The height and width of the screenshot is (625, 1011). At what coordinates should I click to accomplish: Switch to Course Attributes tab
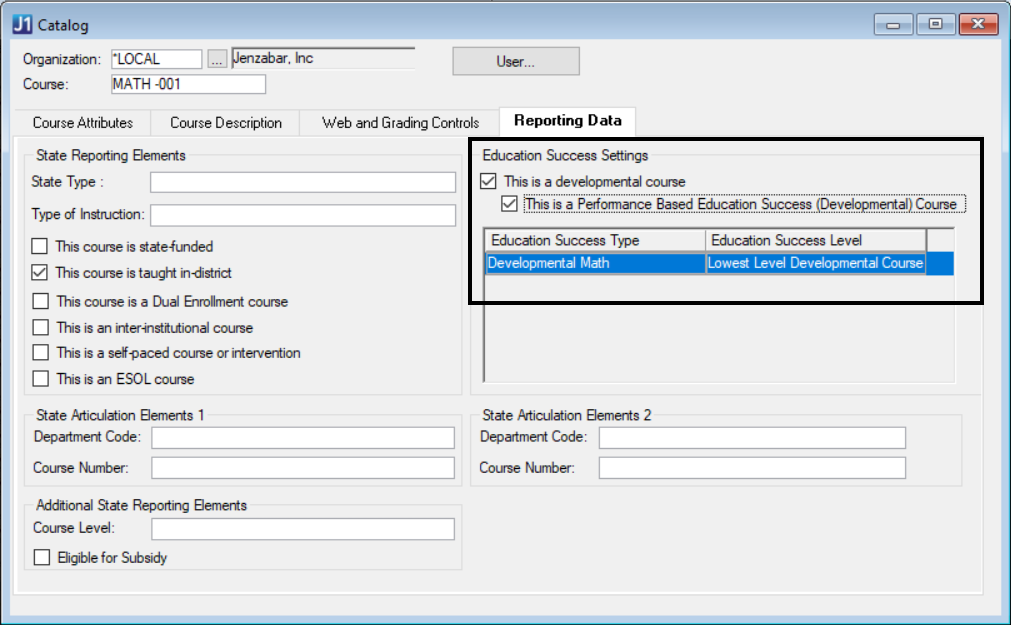[x=83, y=123]
